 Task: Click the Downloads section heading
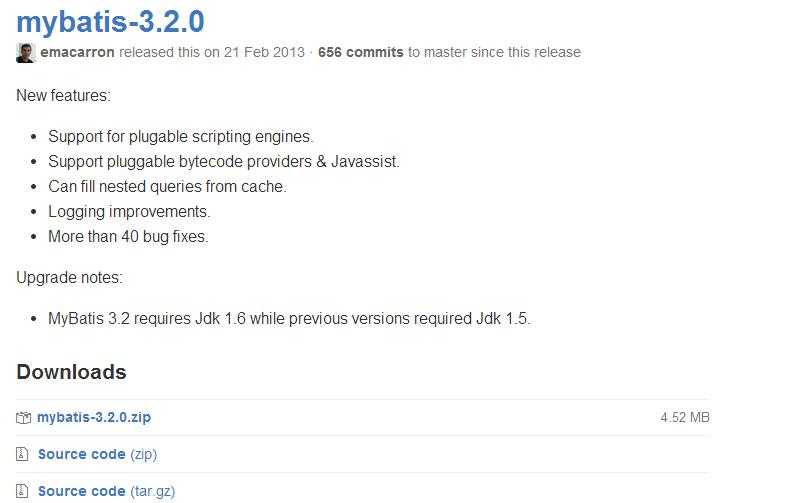71,372
